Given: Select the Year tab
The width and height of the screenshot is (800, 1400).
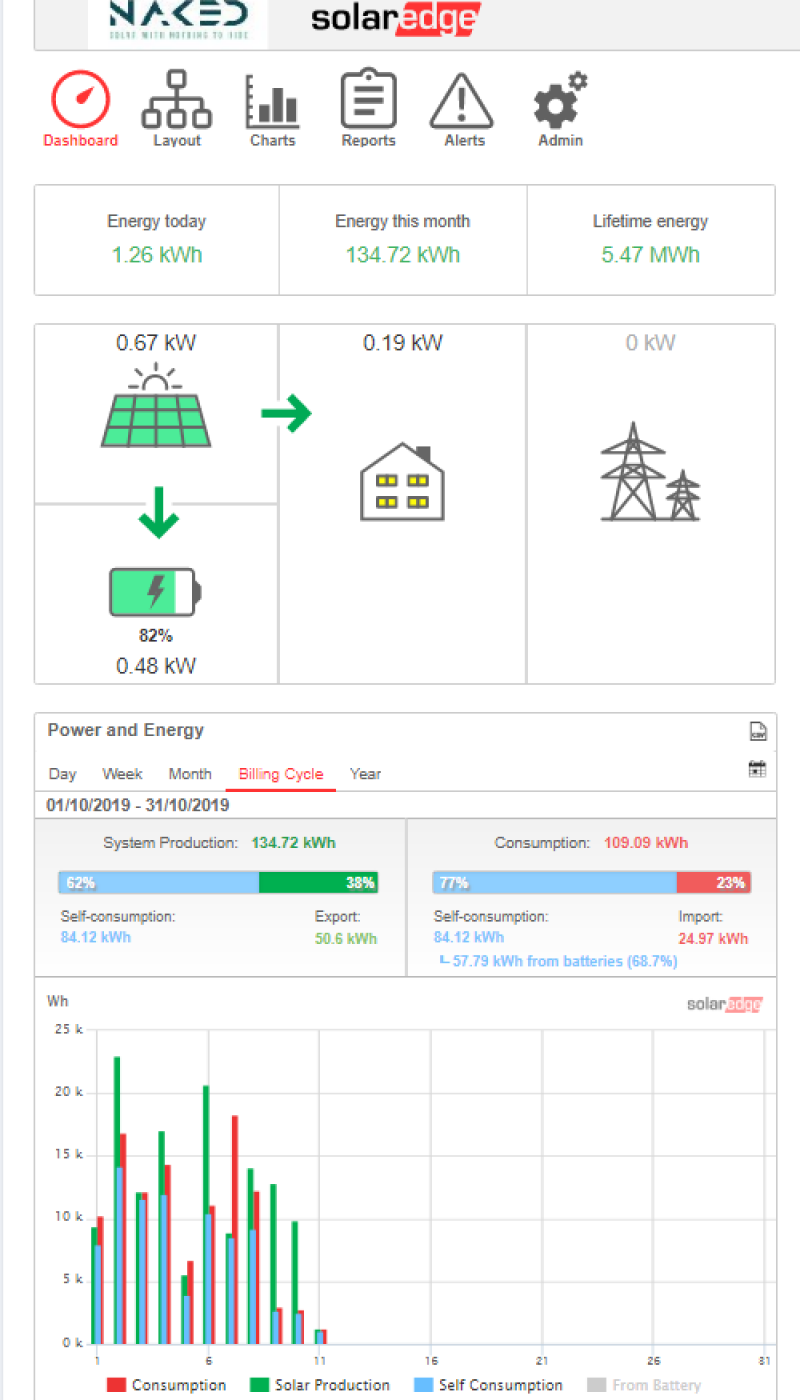Looking at the screenshot, I should (365, 774).
